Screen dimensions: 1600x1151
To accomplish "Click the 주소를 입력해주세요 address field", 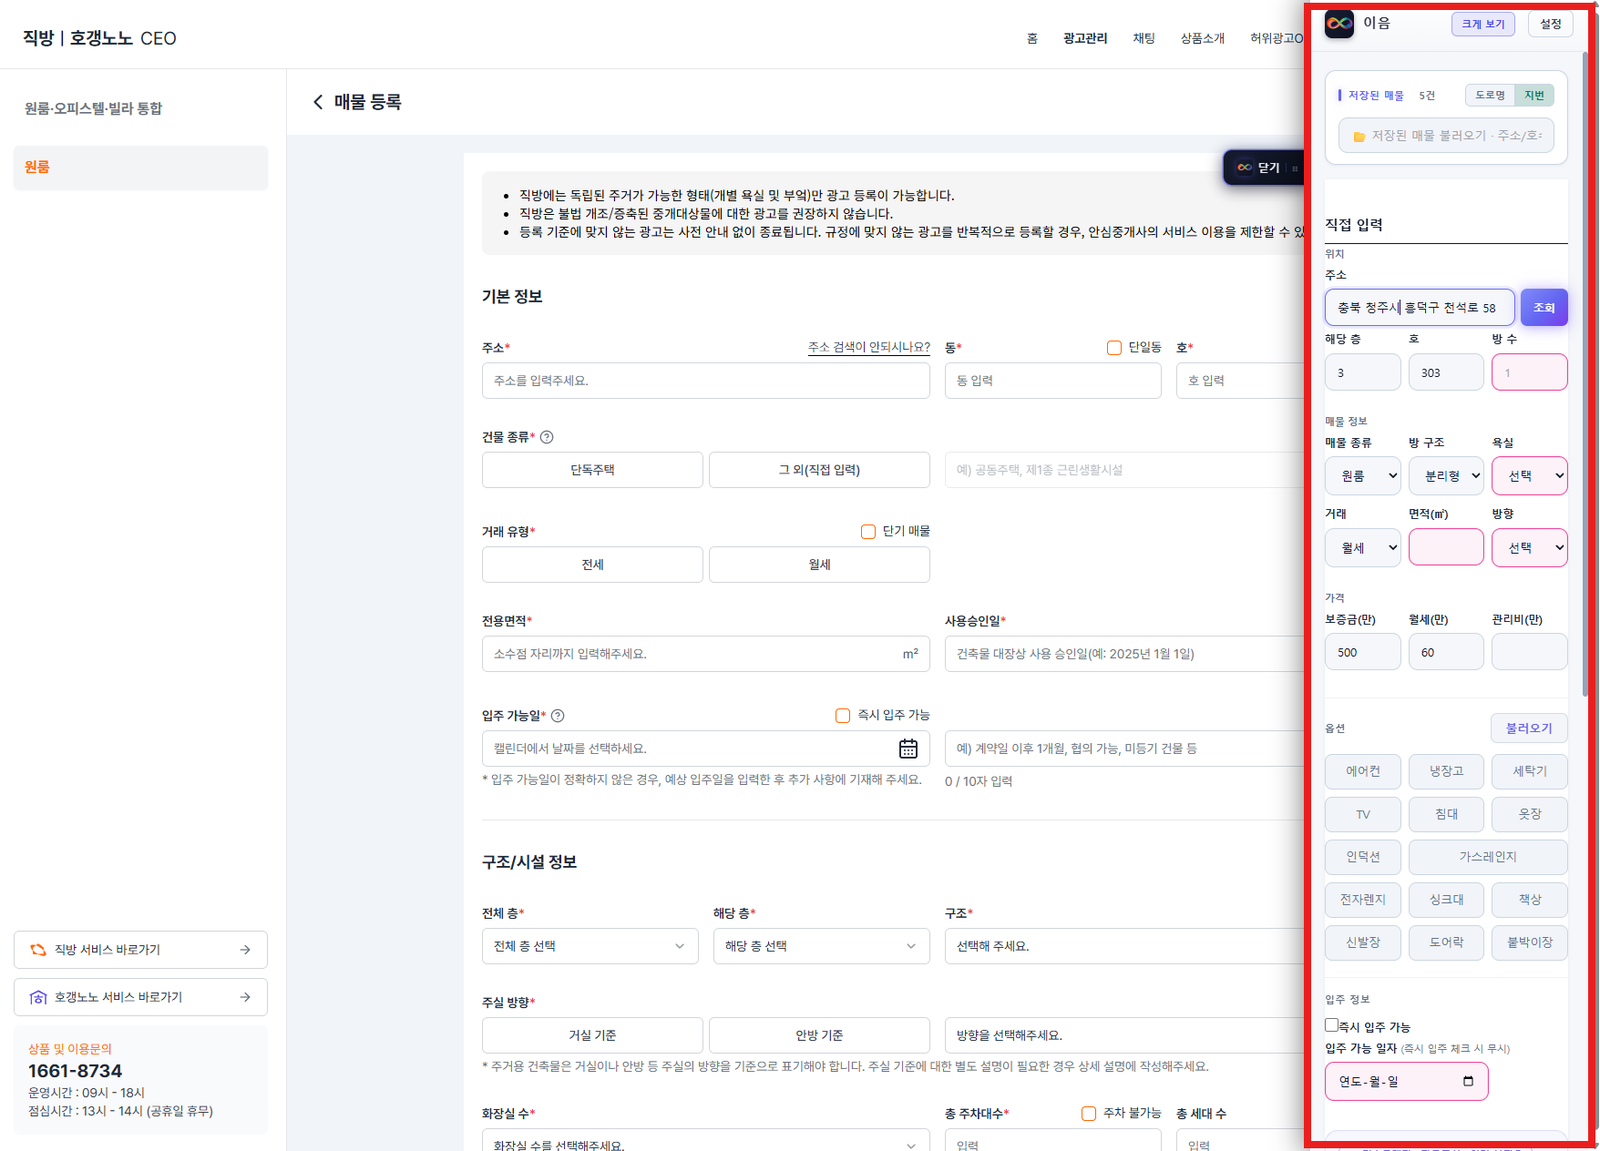I will [x=706, y=381].
